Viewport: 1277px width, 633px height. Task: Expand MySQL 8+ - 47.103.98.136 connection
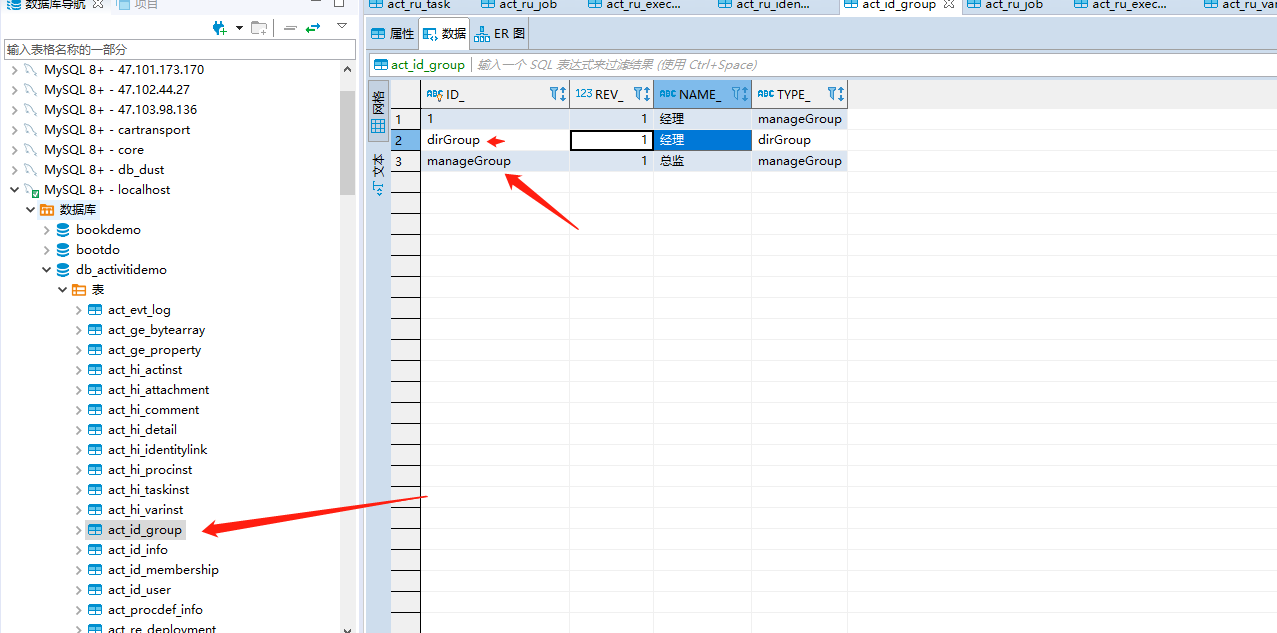click(14, 110)
